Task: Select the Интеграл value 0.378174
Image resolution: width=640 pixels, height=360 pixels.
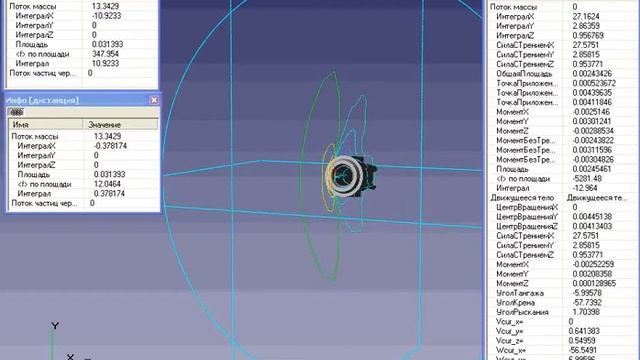Action: click(x=109, y=193)
